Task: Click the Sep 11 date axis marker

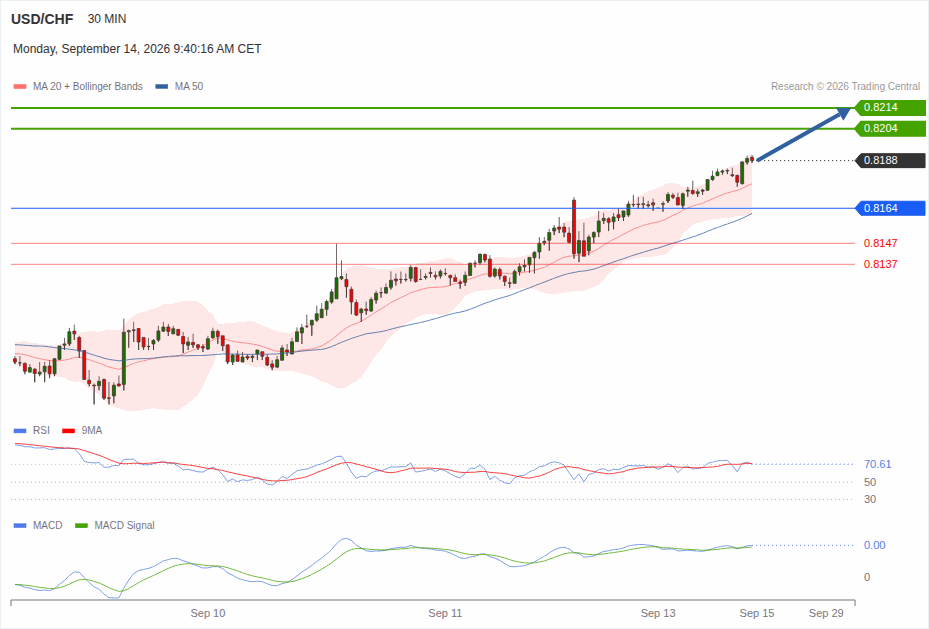Action: [x=445, y=614]
